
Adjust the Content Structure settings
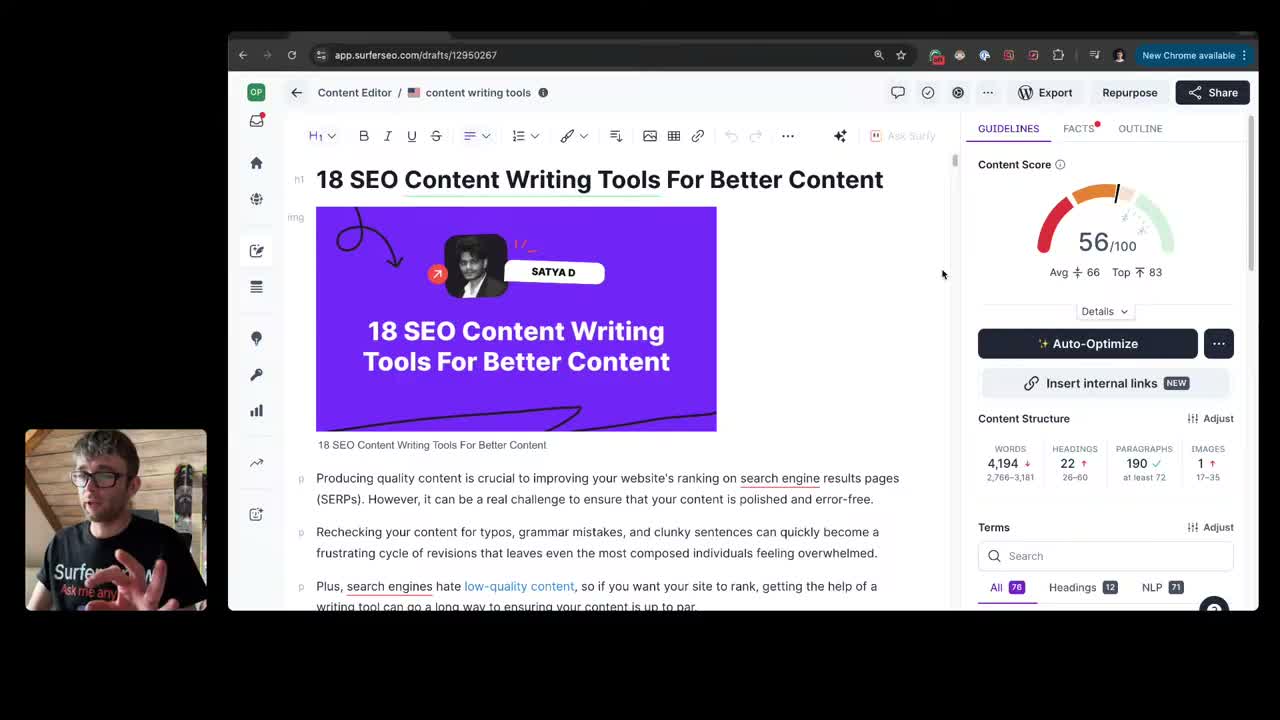click(x=1210, y=419)
